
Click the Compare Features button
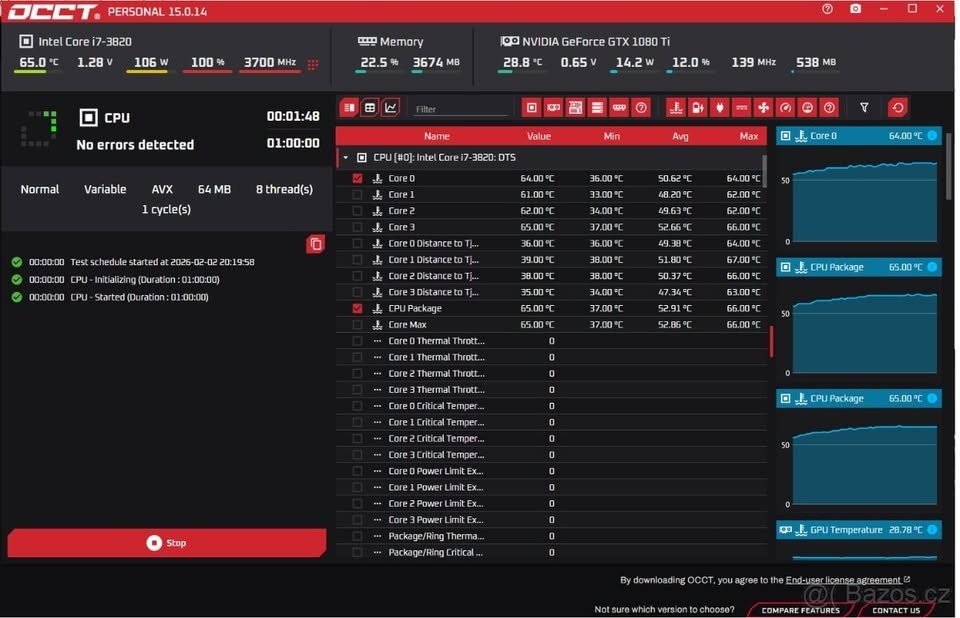point(800,610)
